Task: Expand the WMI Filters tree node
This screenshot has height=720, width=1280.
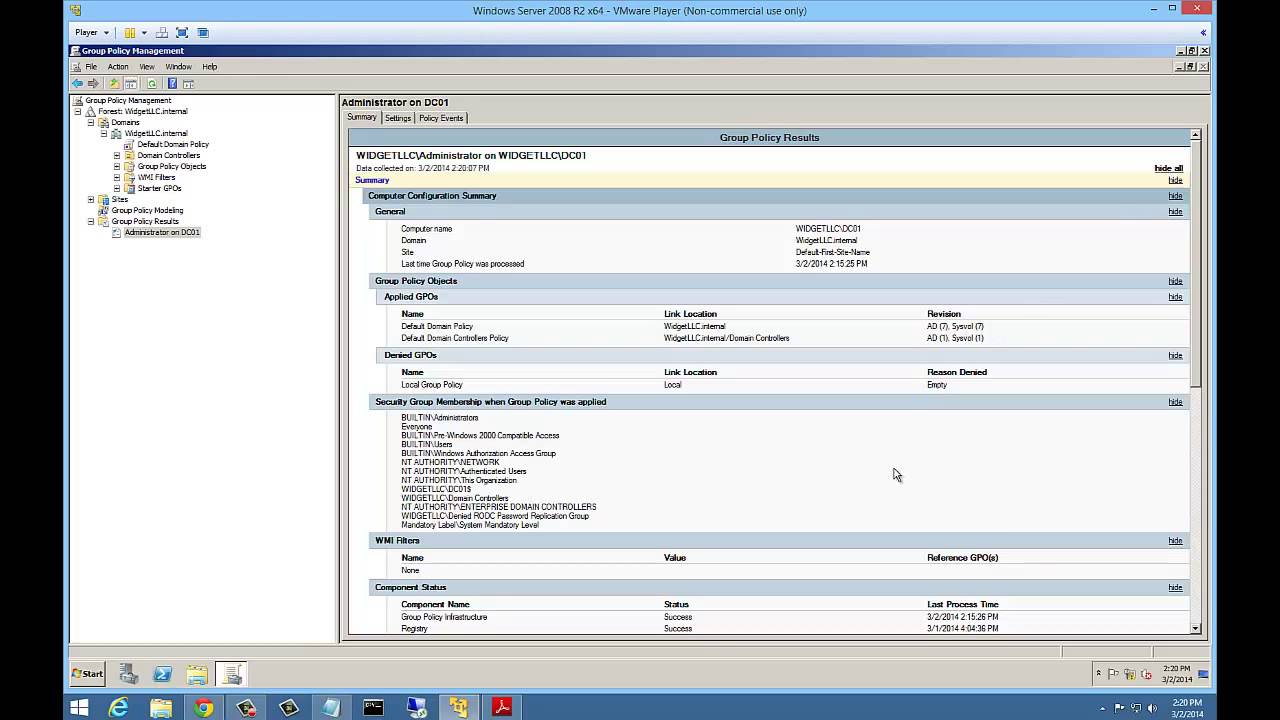Action: [x=116, y=177]
